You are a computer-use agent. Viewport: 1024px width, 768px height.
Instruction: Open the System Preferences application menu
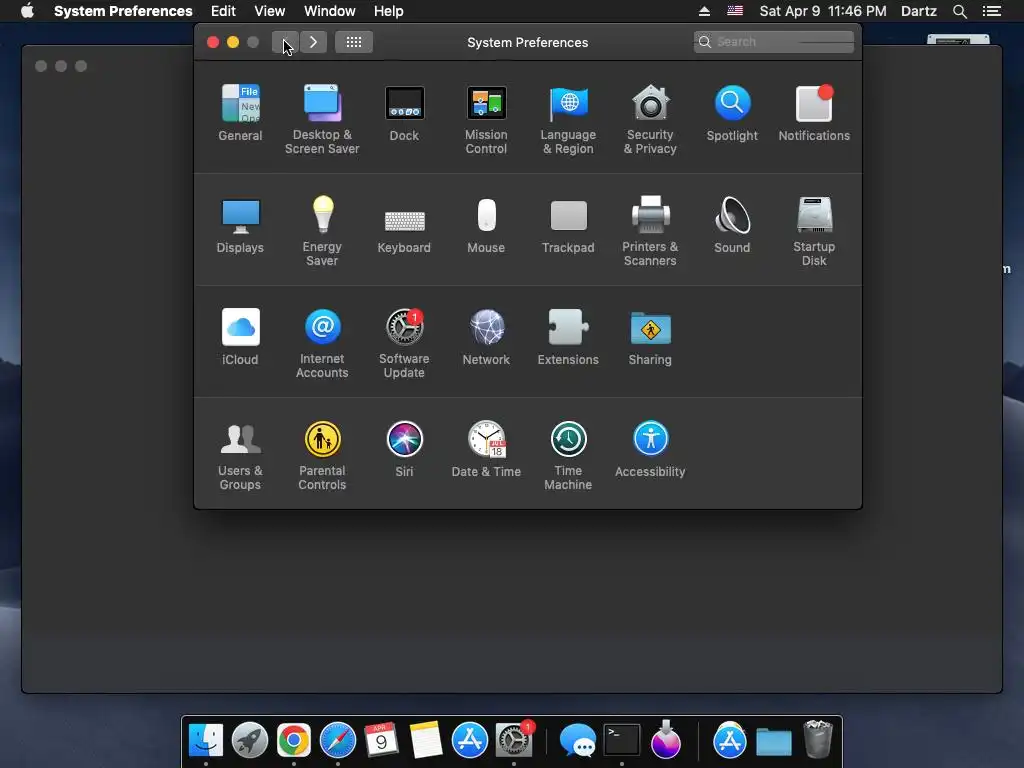coord(123,11)
